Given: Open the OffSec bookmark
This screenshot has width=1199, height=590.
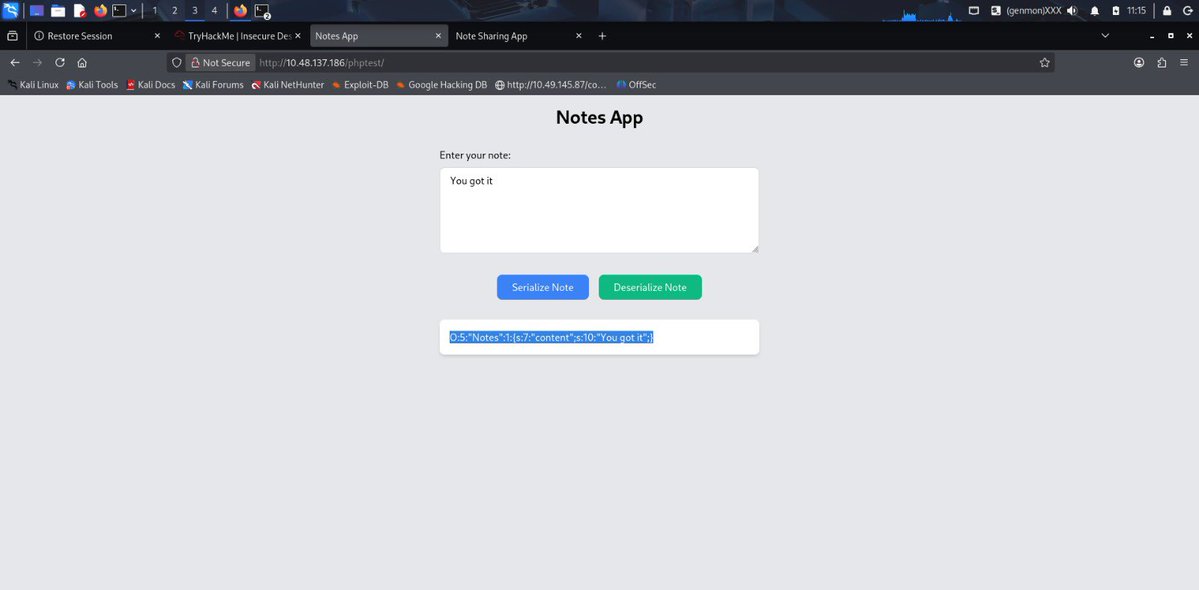Looking at the screenshot, I should coord(636,85).
